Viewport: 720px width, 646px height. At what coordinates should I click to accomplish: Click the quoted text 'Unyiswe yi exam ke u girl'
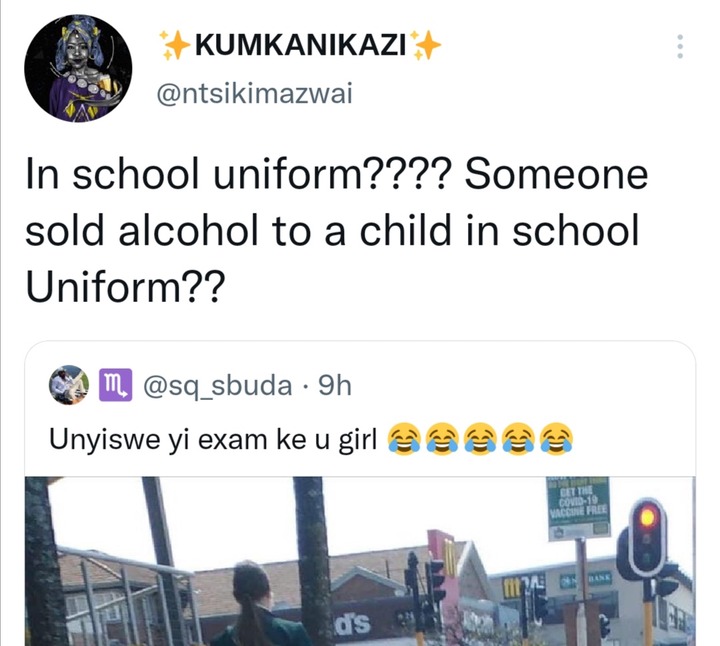click(x=213, y=439)
